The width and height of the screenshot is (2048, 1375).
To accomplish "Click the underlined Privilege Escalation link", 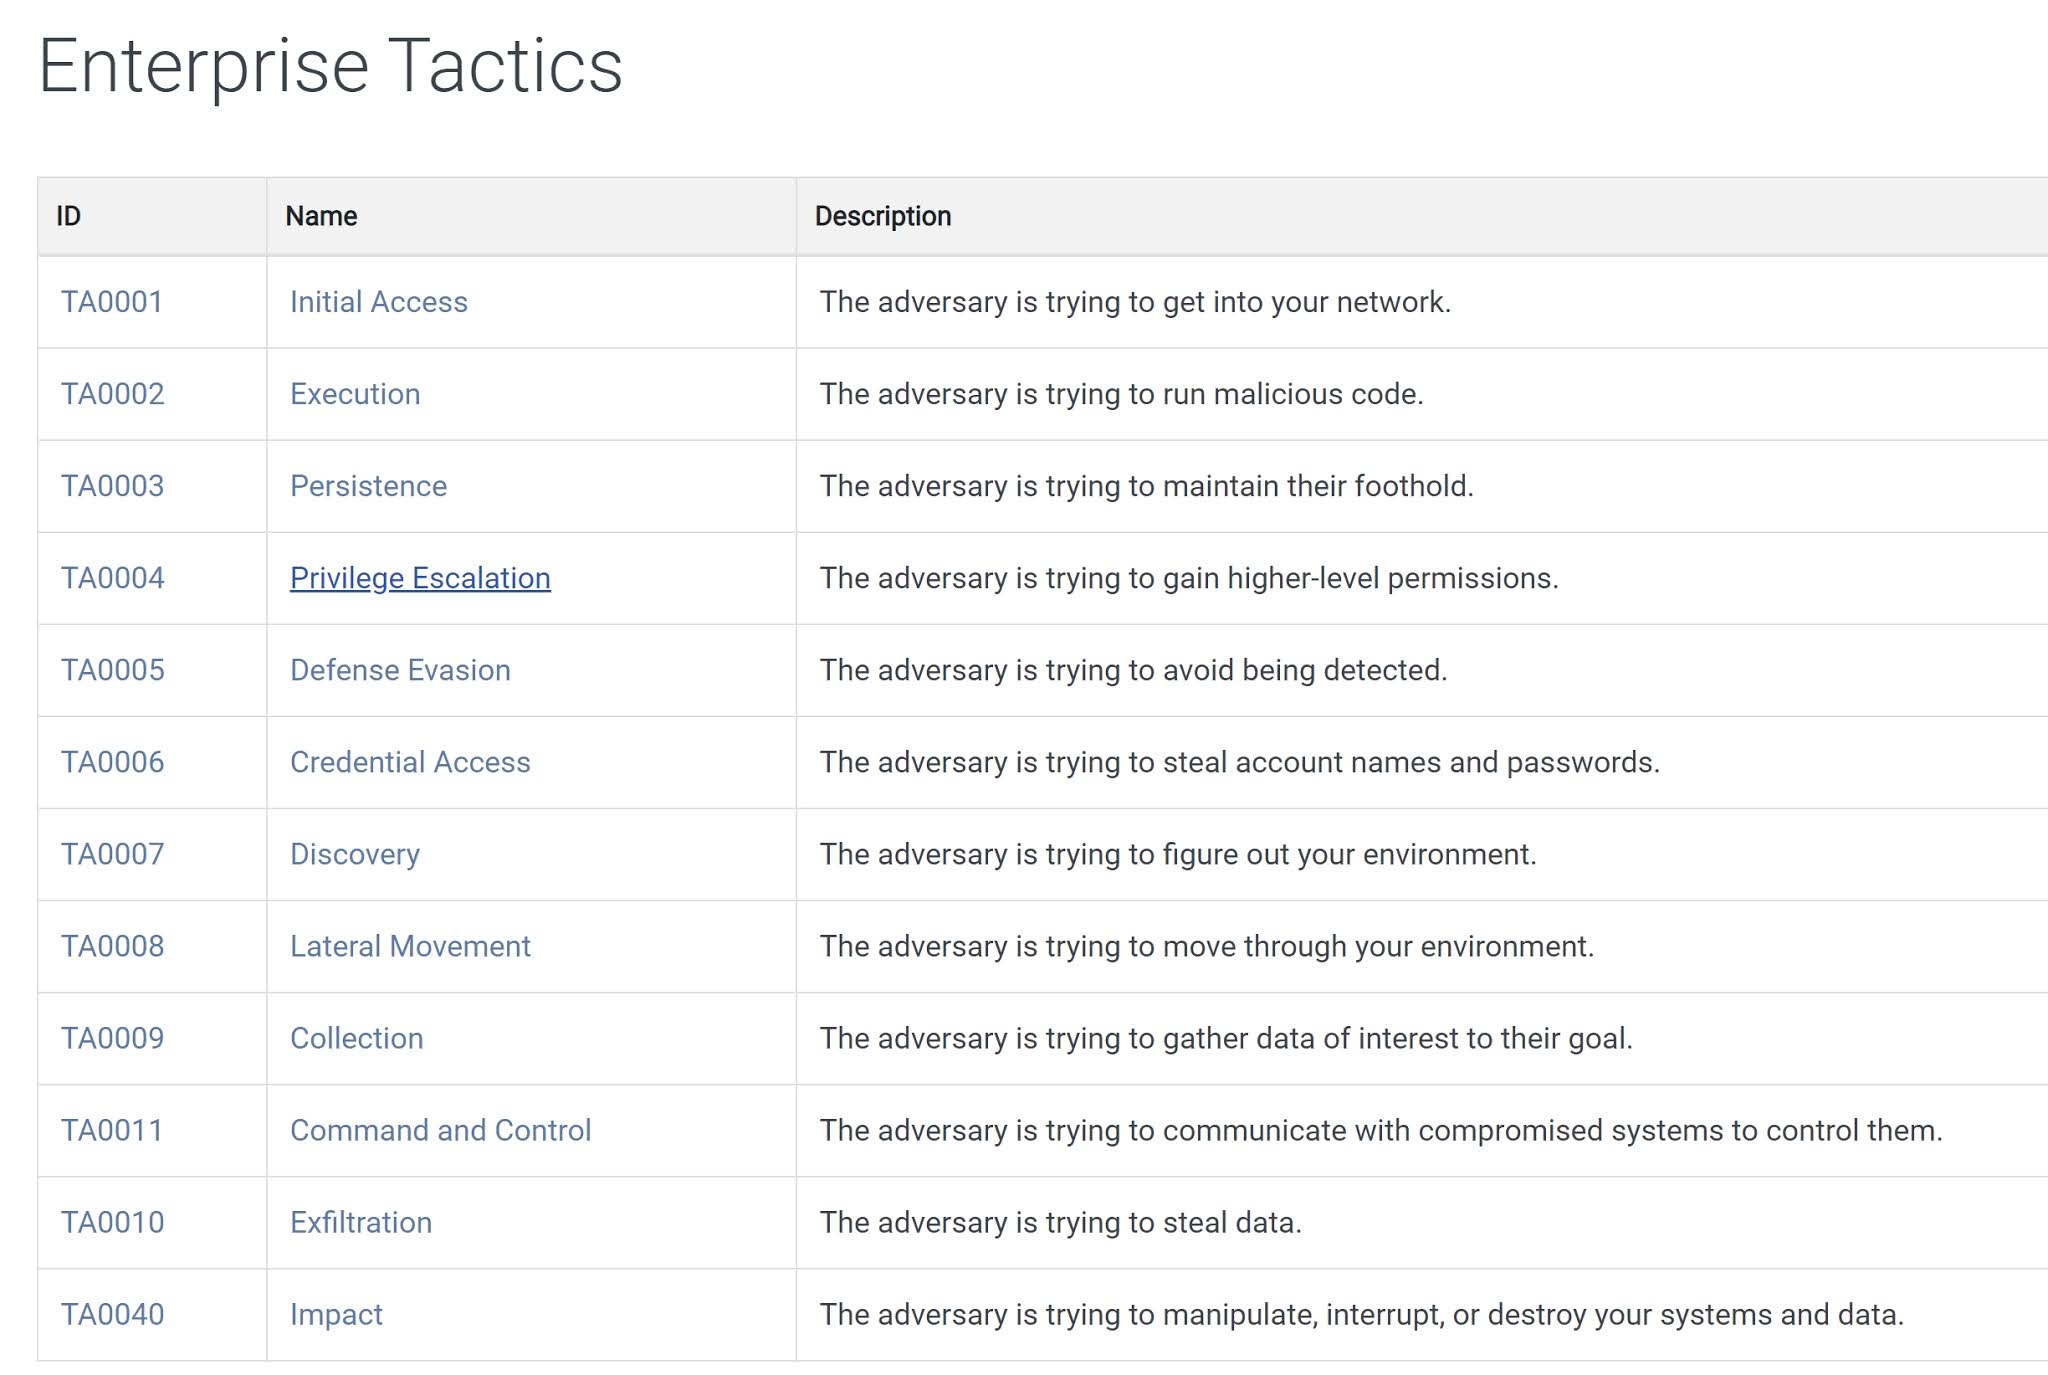I will tap(420, 578).
